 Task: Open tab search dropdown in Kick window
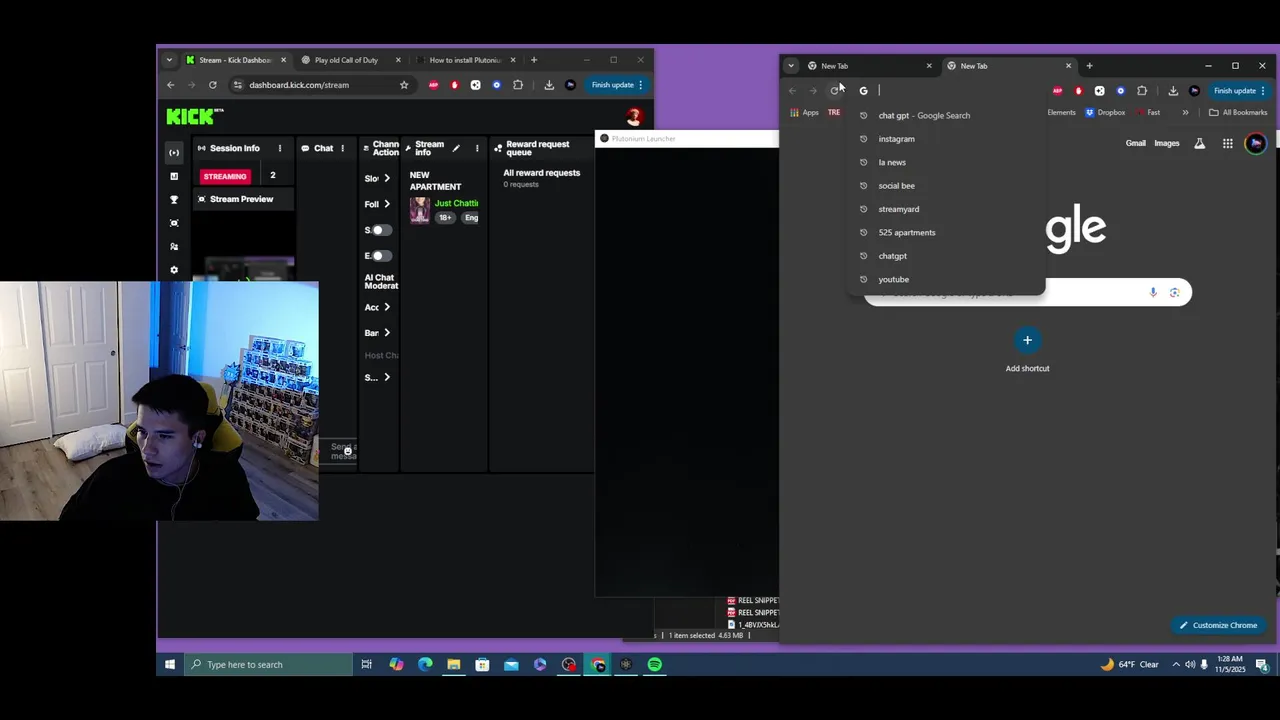(x=169, y=60)
